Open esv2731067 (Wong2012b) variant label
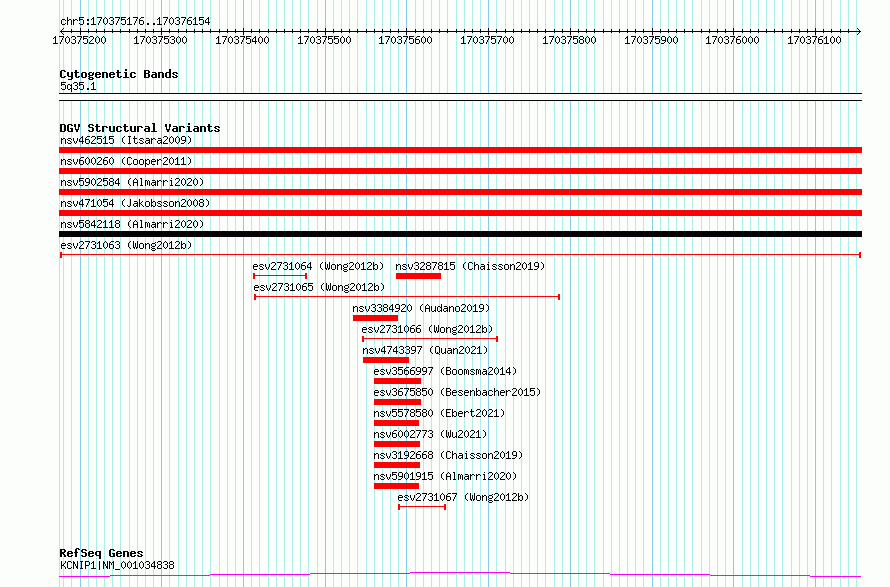The height and width of the screenshot is (587, 890). tap(463, 497)
